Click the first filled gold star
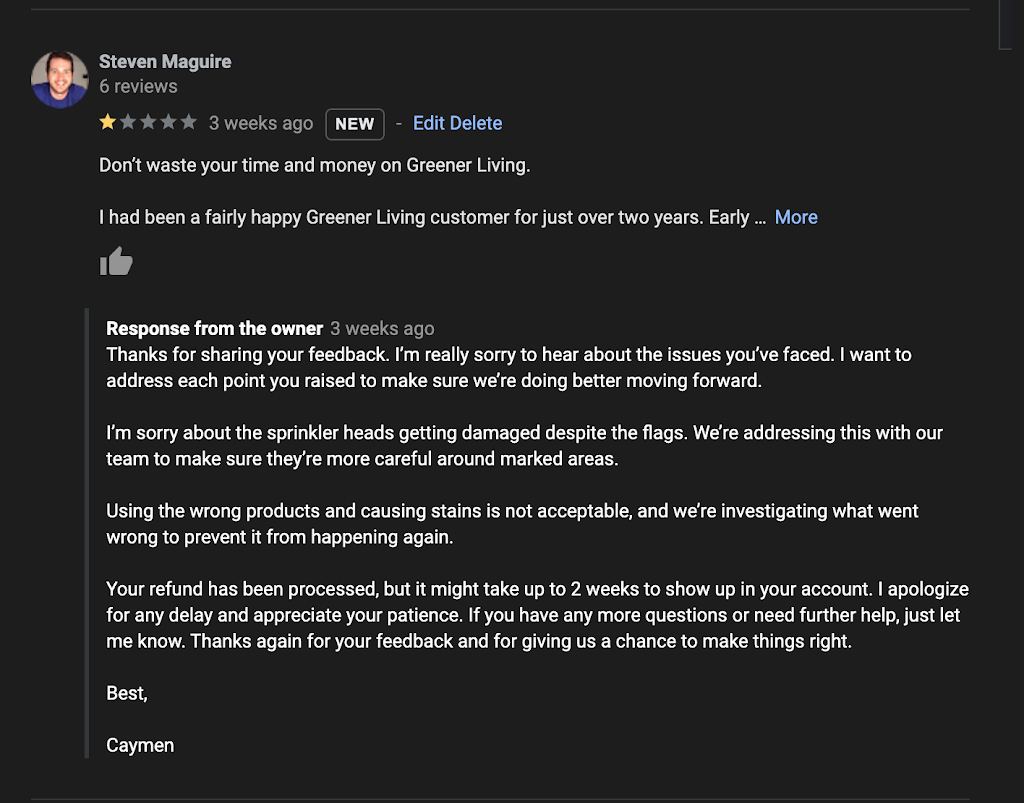Viewport: 1024px width, 803px height. (108, 122)
